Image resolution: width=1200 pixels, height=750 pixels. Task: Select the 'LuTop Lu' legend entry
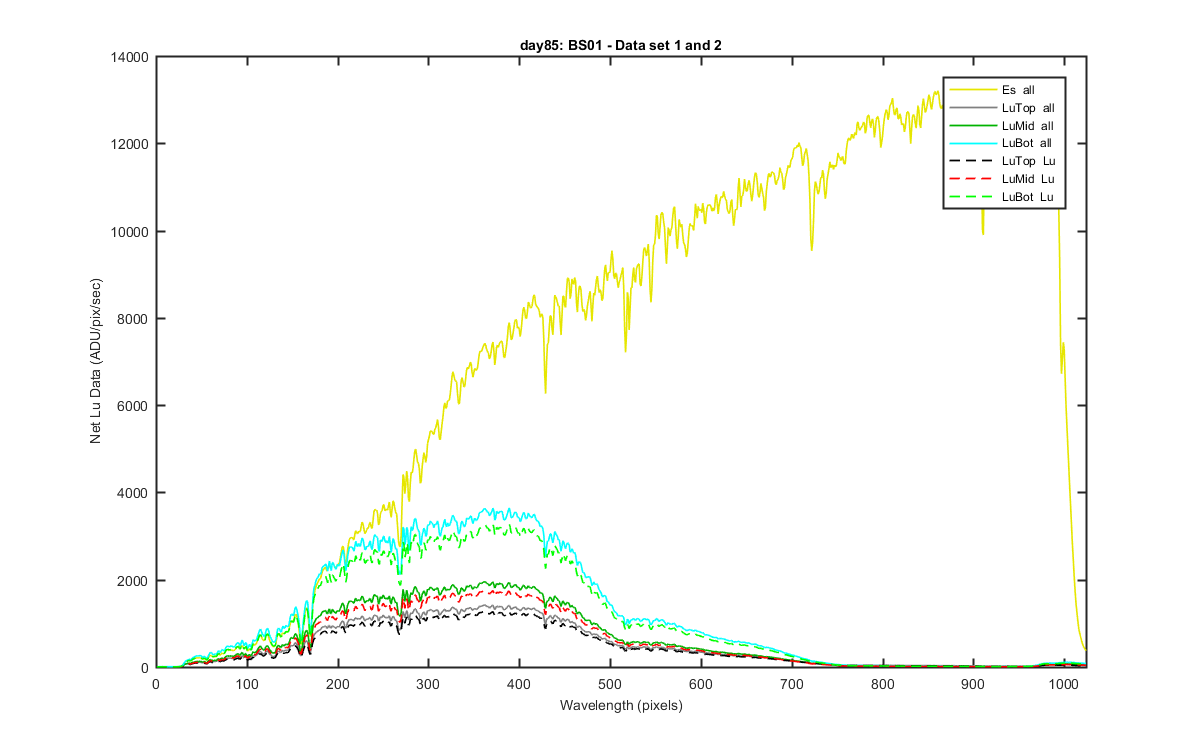[x=1004, y=161]
